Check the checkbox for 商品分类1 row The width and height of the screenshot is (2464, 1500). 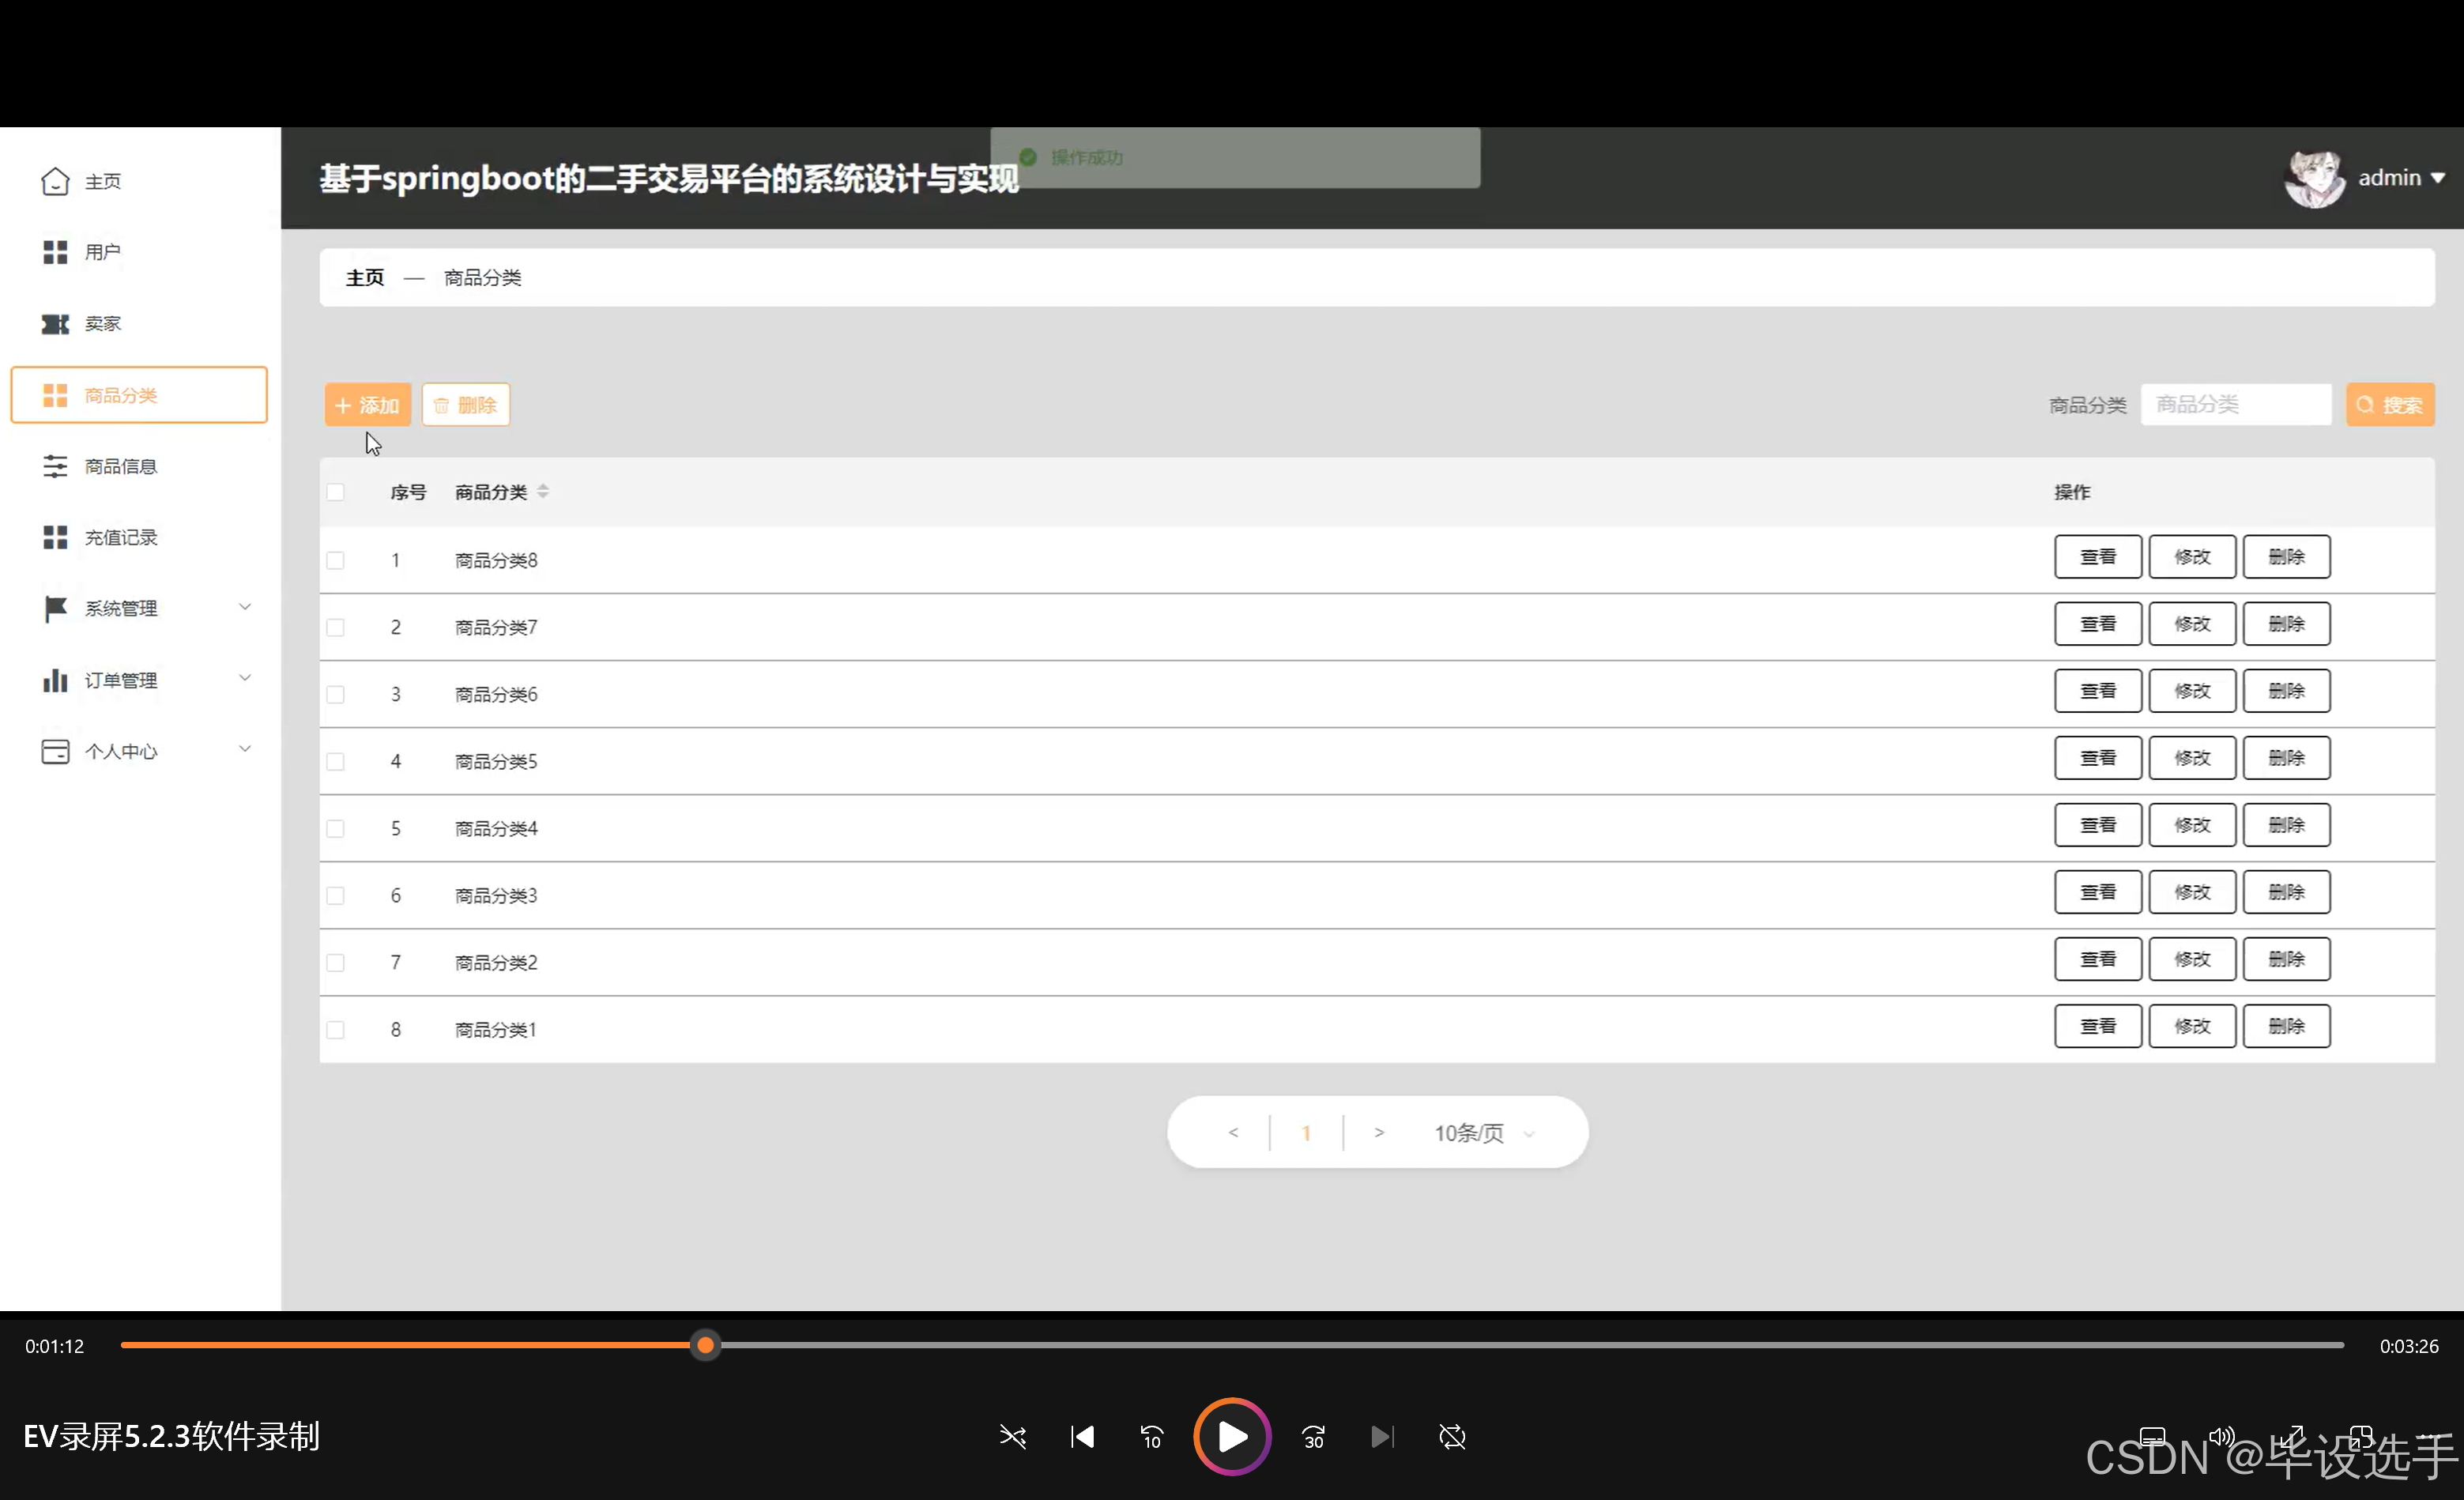click(336, 1029)
